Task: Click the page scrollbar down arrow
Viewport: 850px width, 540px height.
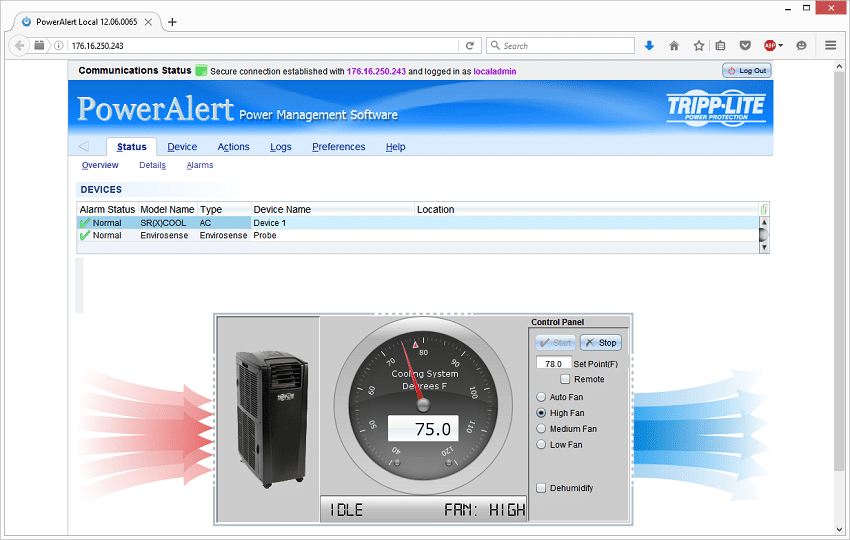Action: pyautogui.click(x=839, y=530)
